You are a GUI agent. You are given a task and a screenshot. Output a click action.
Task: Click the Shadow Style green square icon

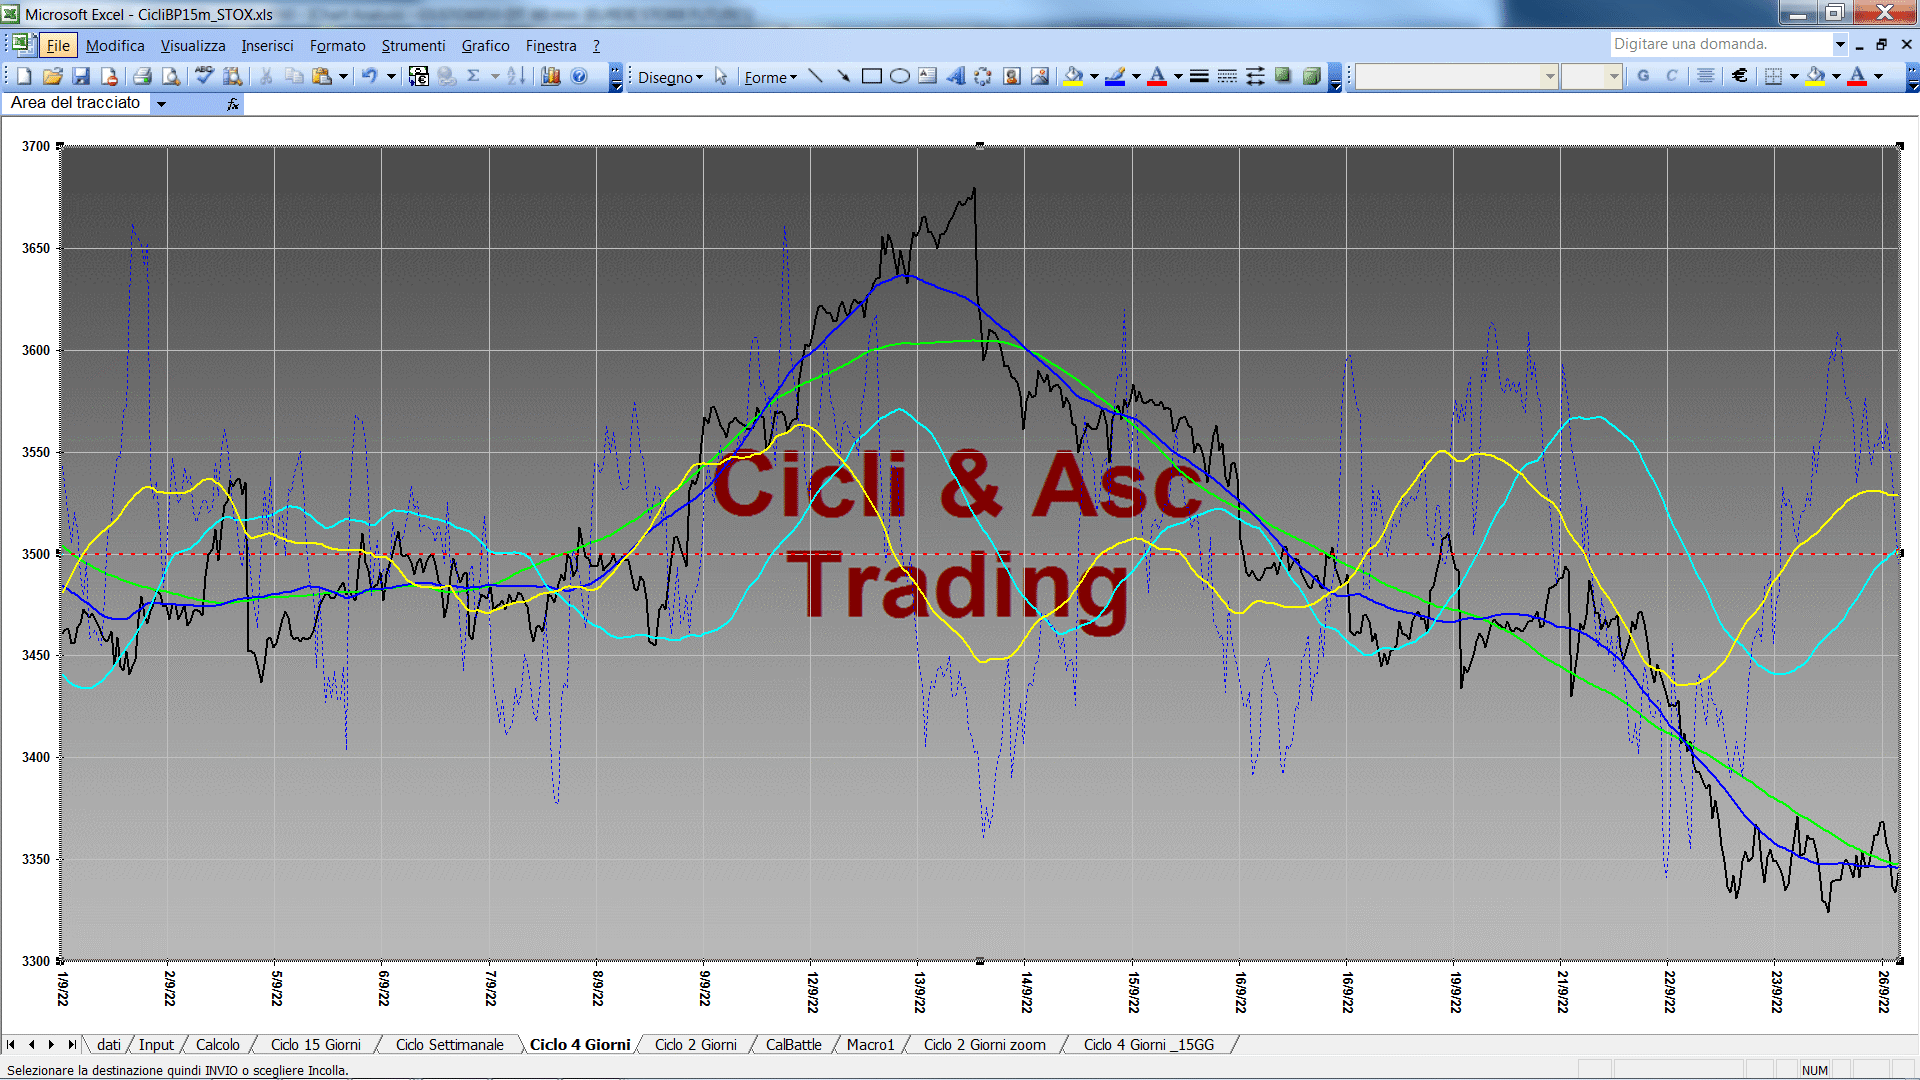pos(1283,76)
